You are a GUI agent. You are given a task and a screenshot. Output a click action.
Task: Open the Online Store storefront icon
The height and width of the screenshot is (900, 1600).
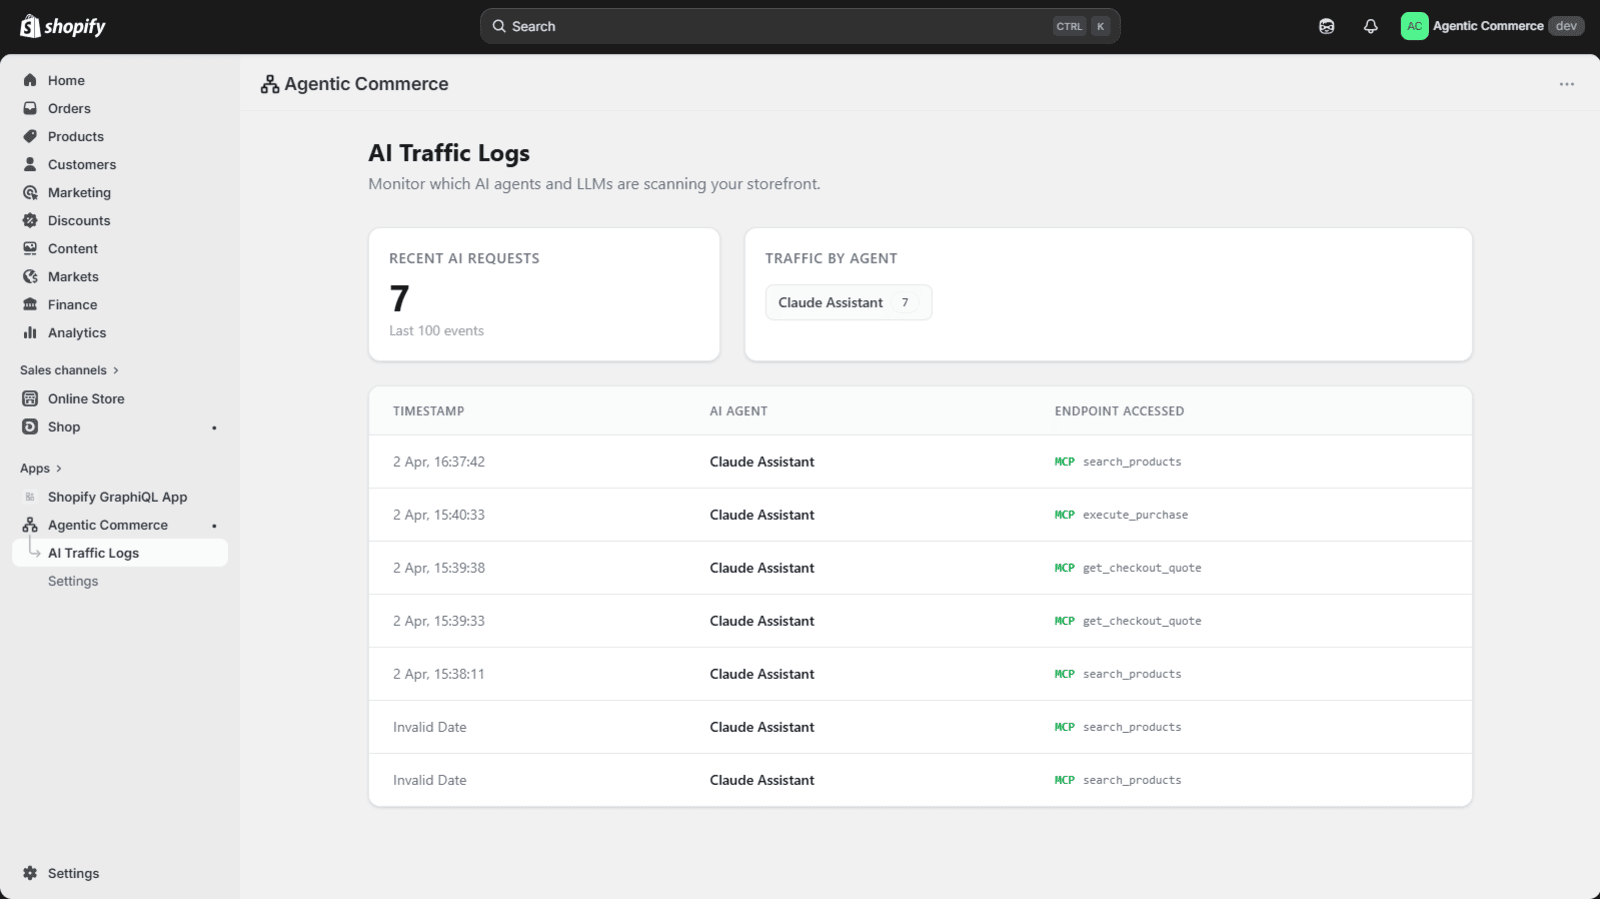coord(30,398)
